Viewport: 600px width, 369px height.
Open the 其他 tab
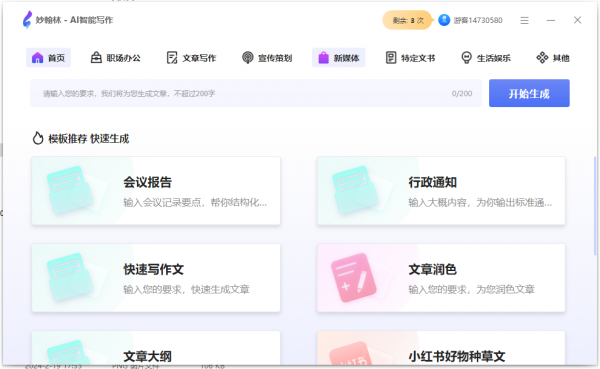point(553,58)
